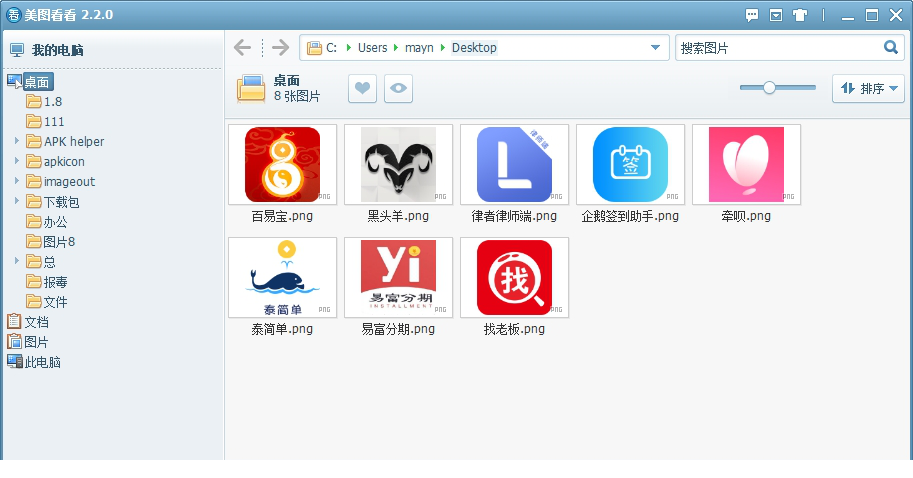Click the Users path segment
This screenshot has height=478, width=913.
[x=372, y=48]
